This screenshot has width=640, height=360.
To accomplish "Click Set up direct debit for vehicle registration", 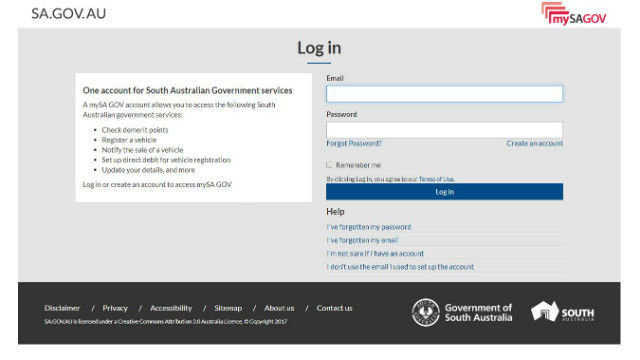I will tap(166, 160).
